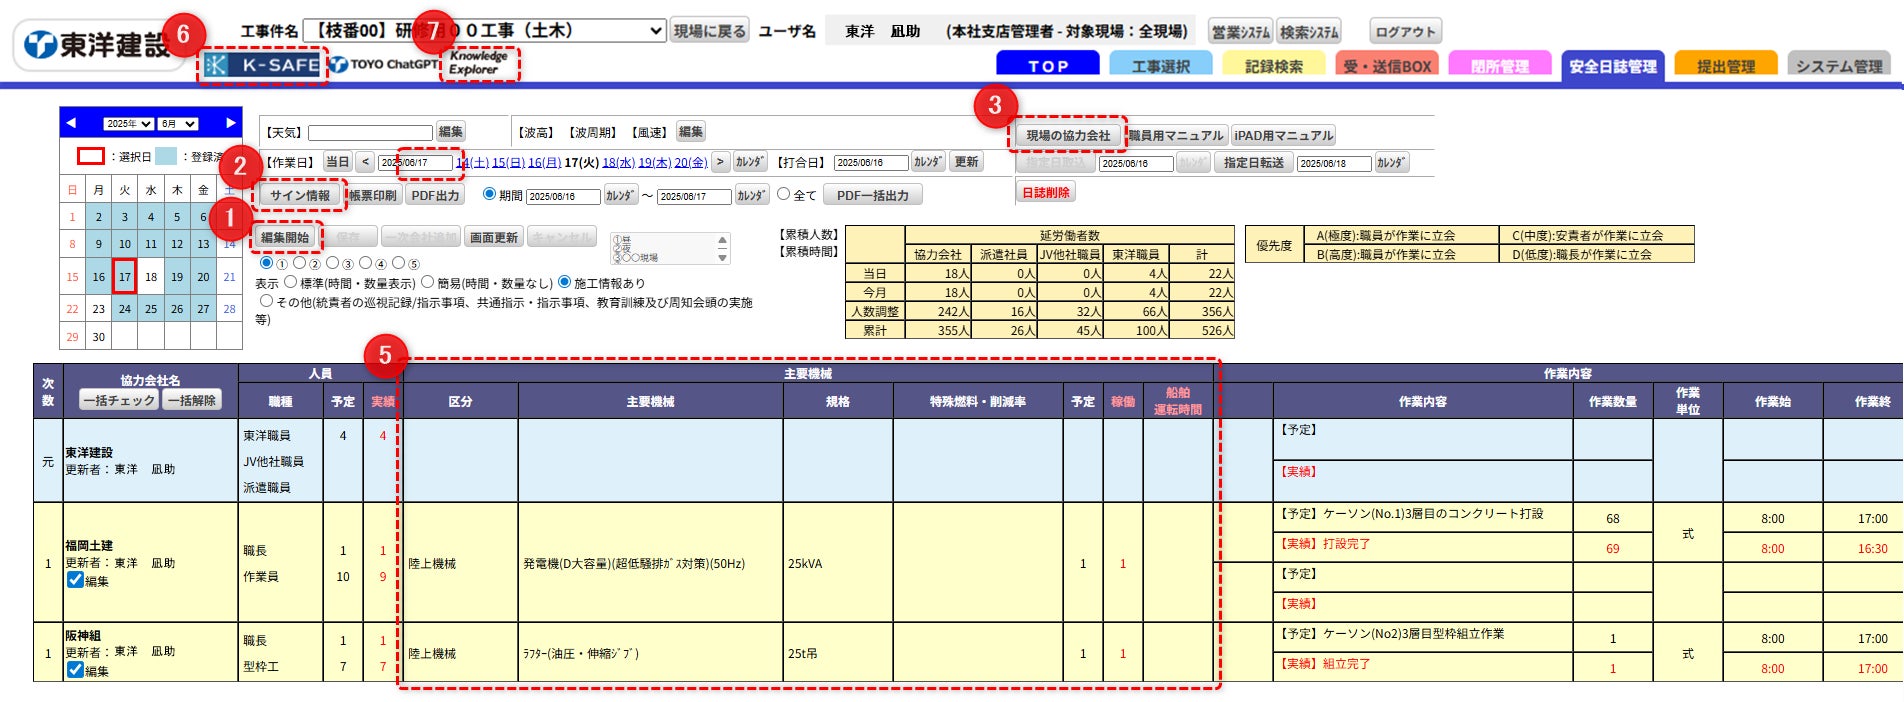Select 期間 radio for PDF range
Image resolution: width=1904 pixels, height=702 pixels.
pos(489,194)
